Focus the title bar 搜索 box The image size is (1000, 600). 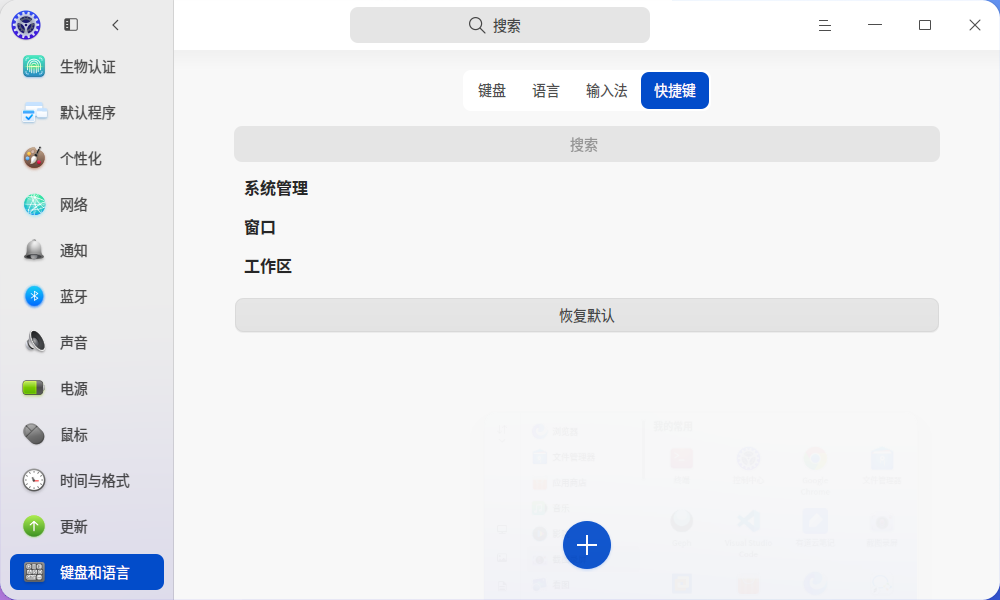coord(500,26)
